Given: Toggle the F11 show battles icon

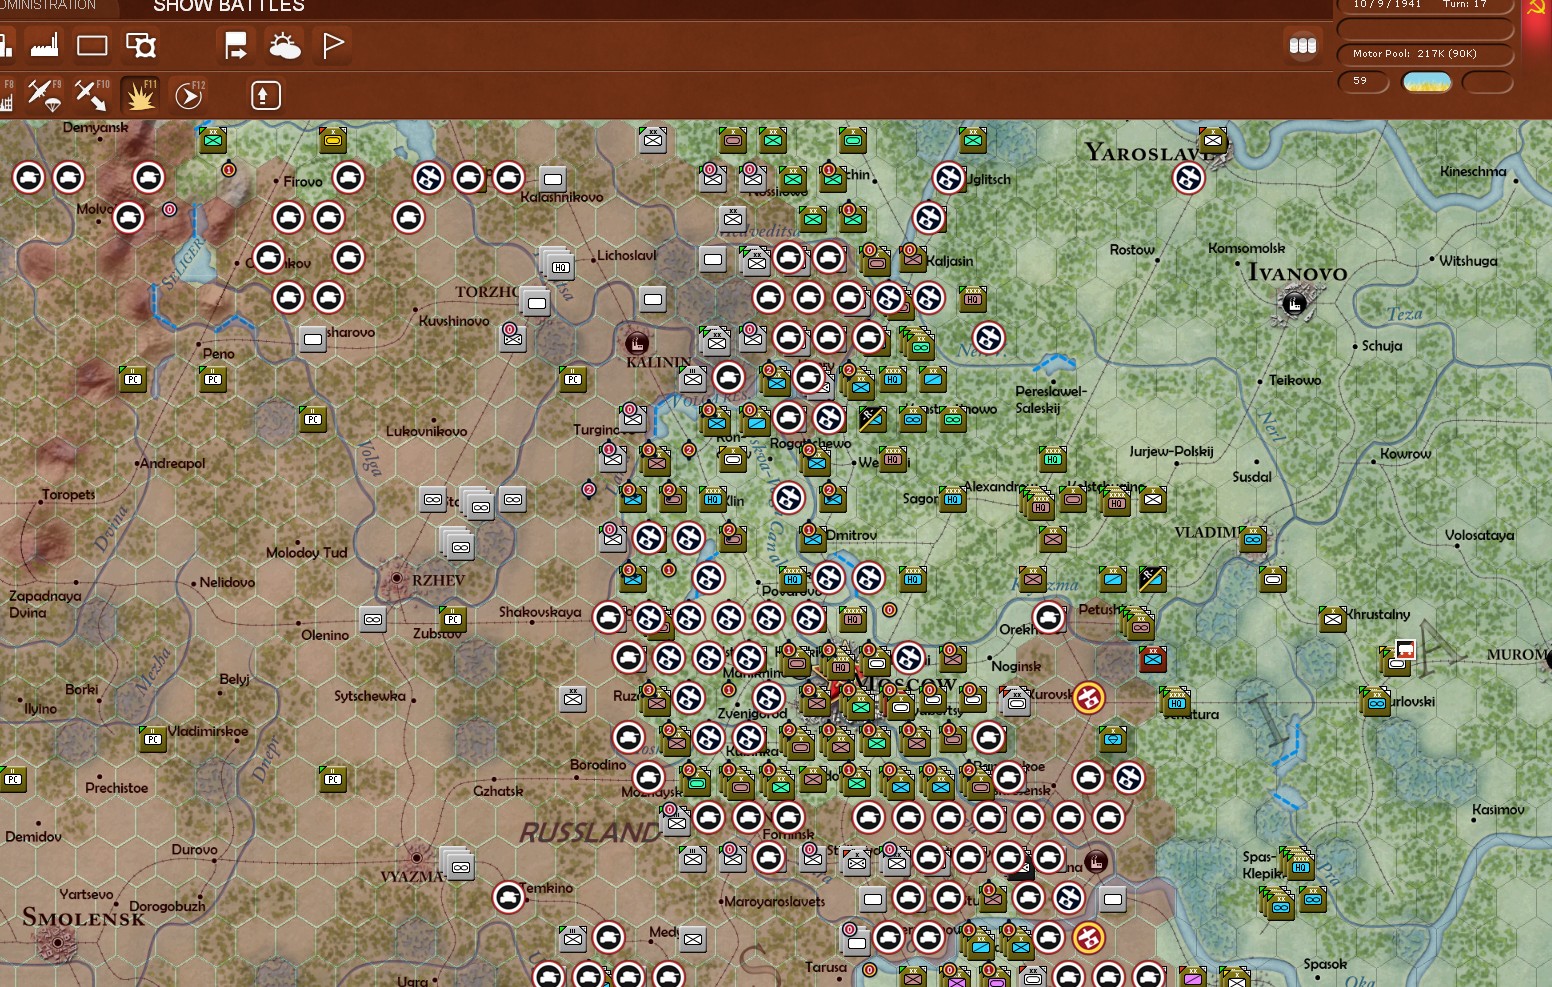Looking at the screenshot, I should click(x=139, y=95).
